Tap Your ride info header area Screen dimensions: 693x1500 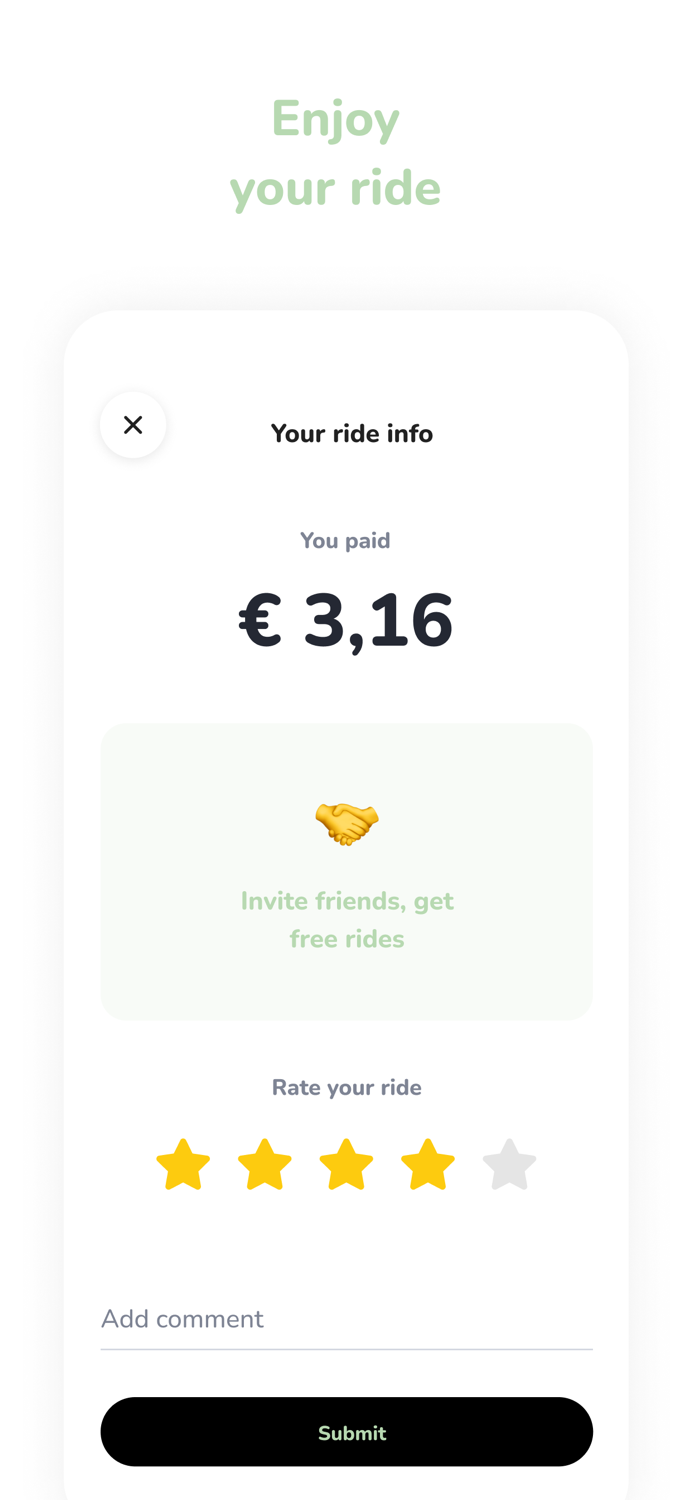click(x=352, y=433)
